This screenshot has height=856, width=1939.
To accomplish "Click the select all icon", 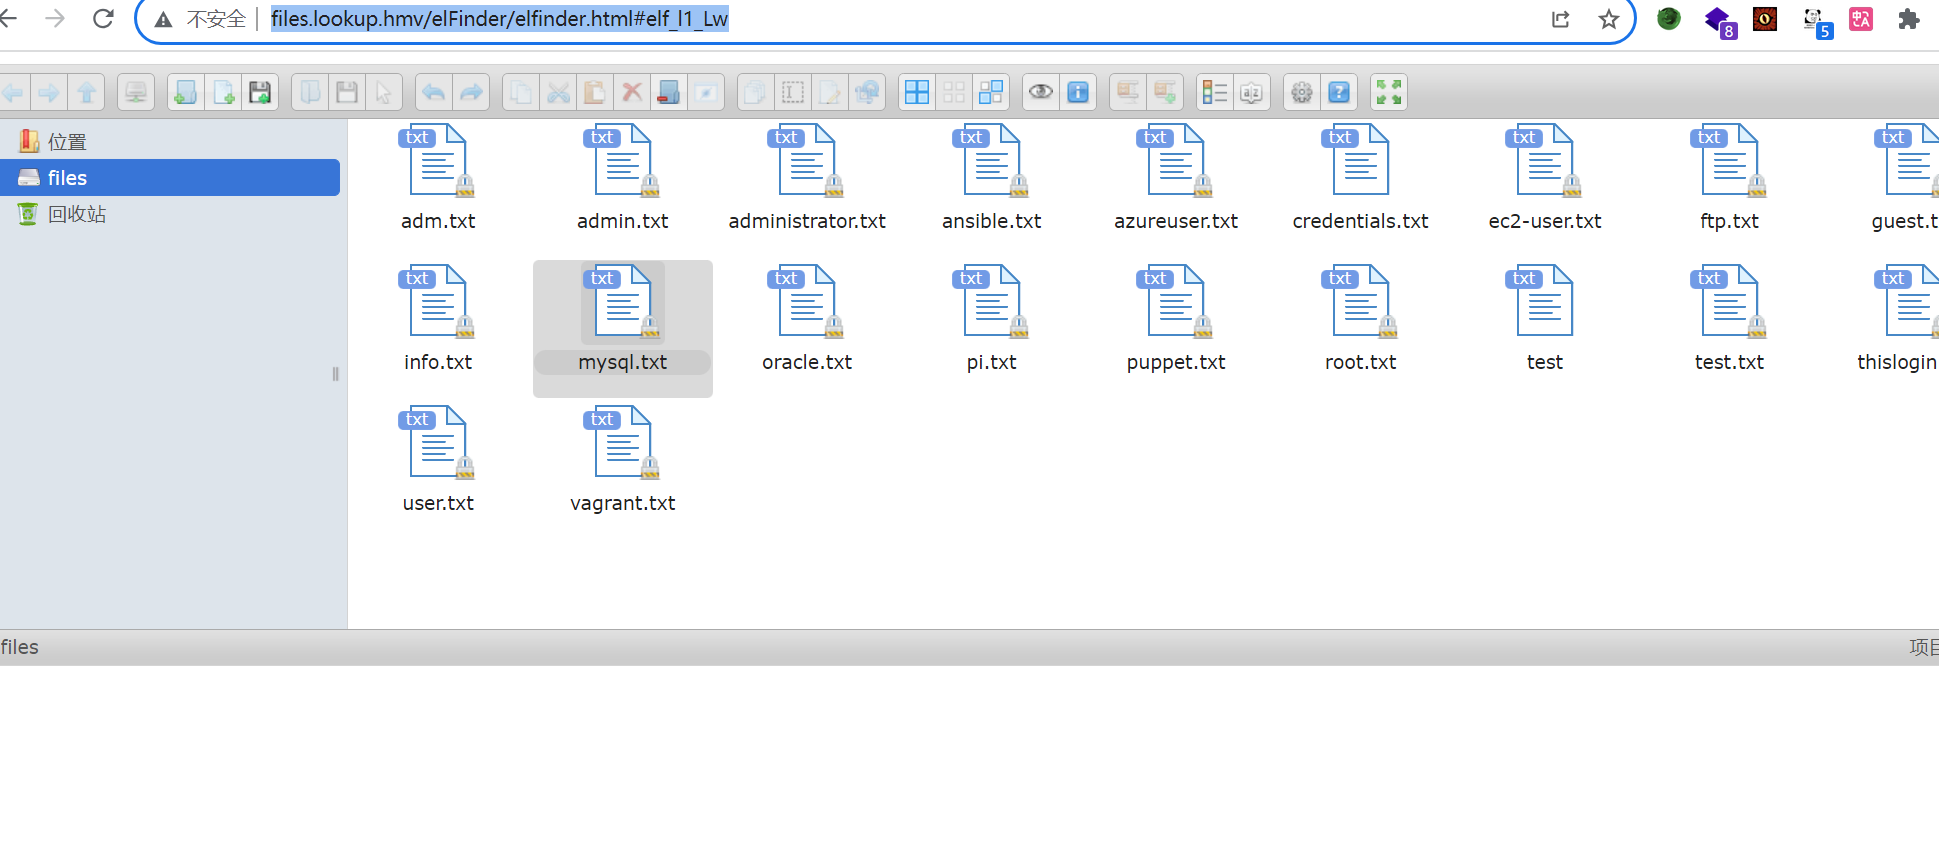I will (x=917, y=93).
